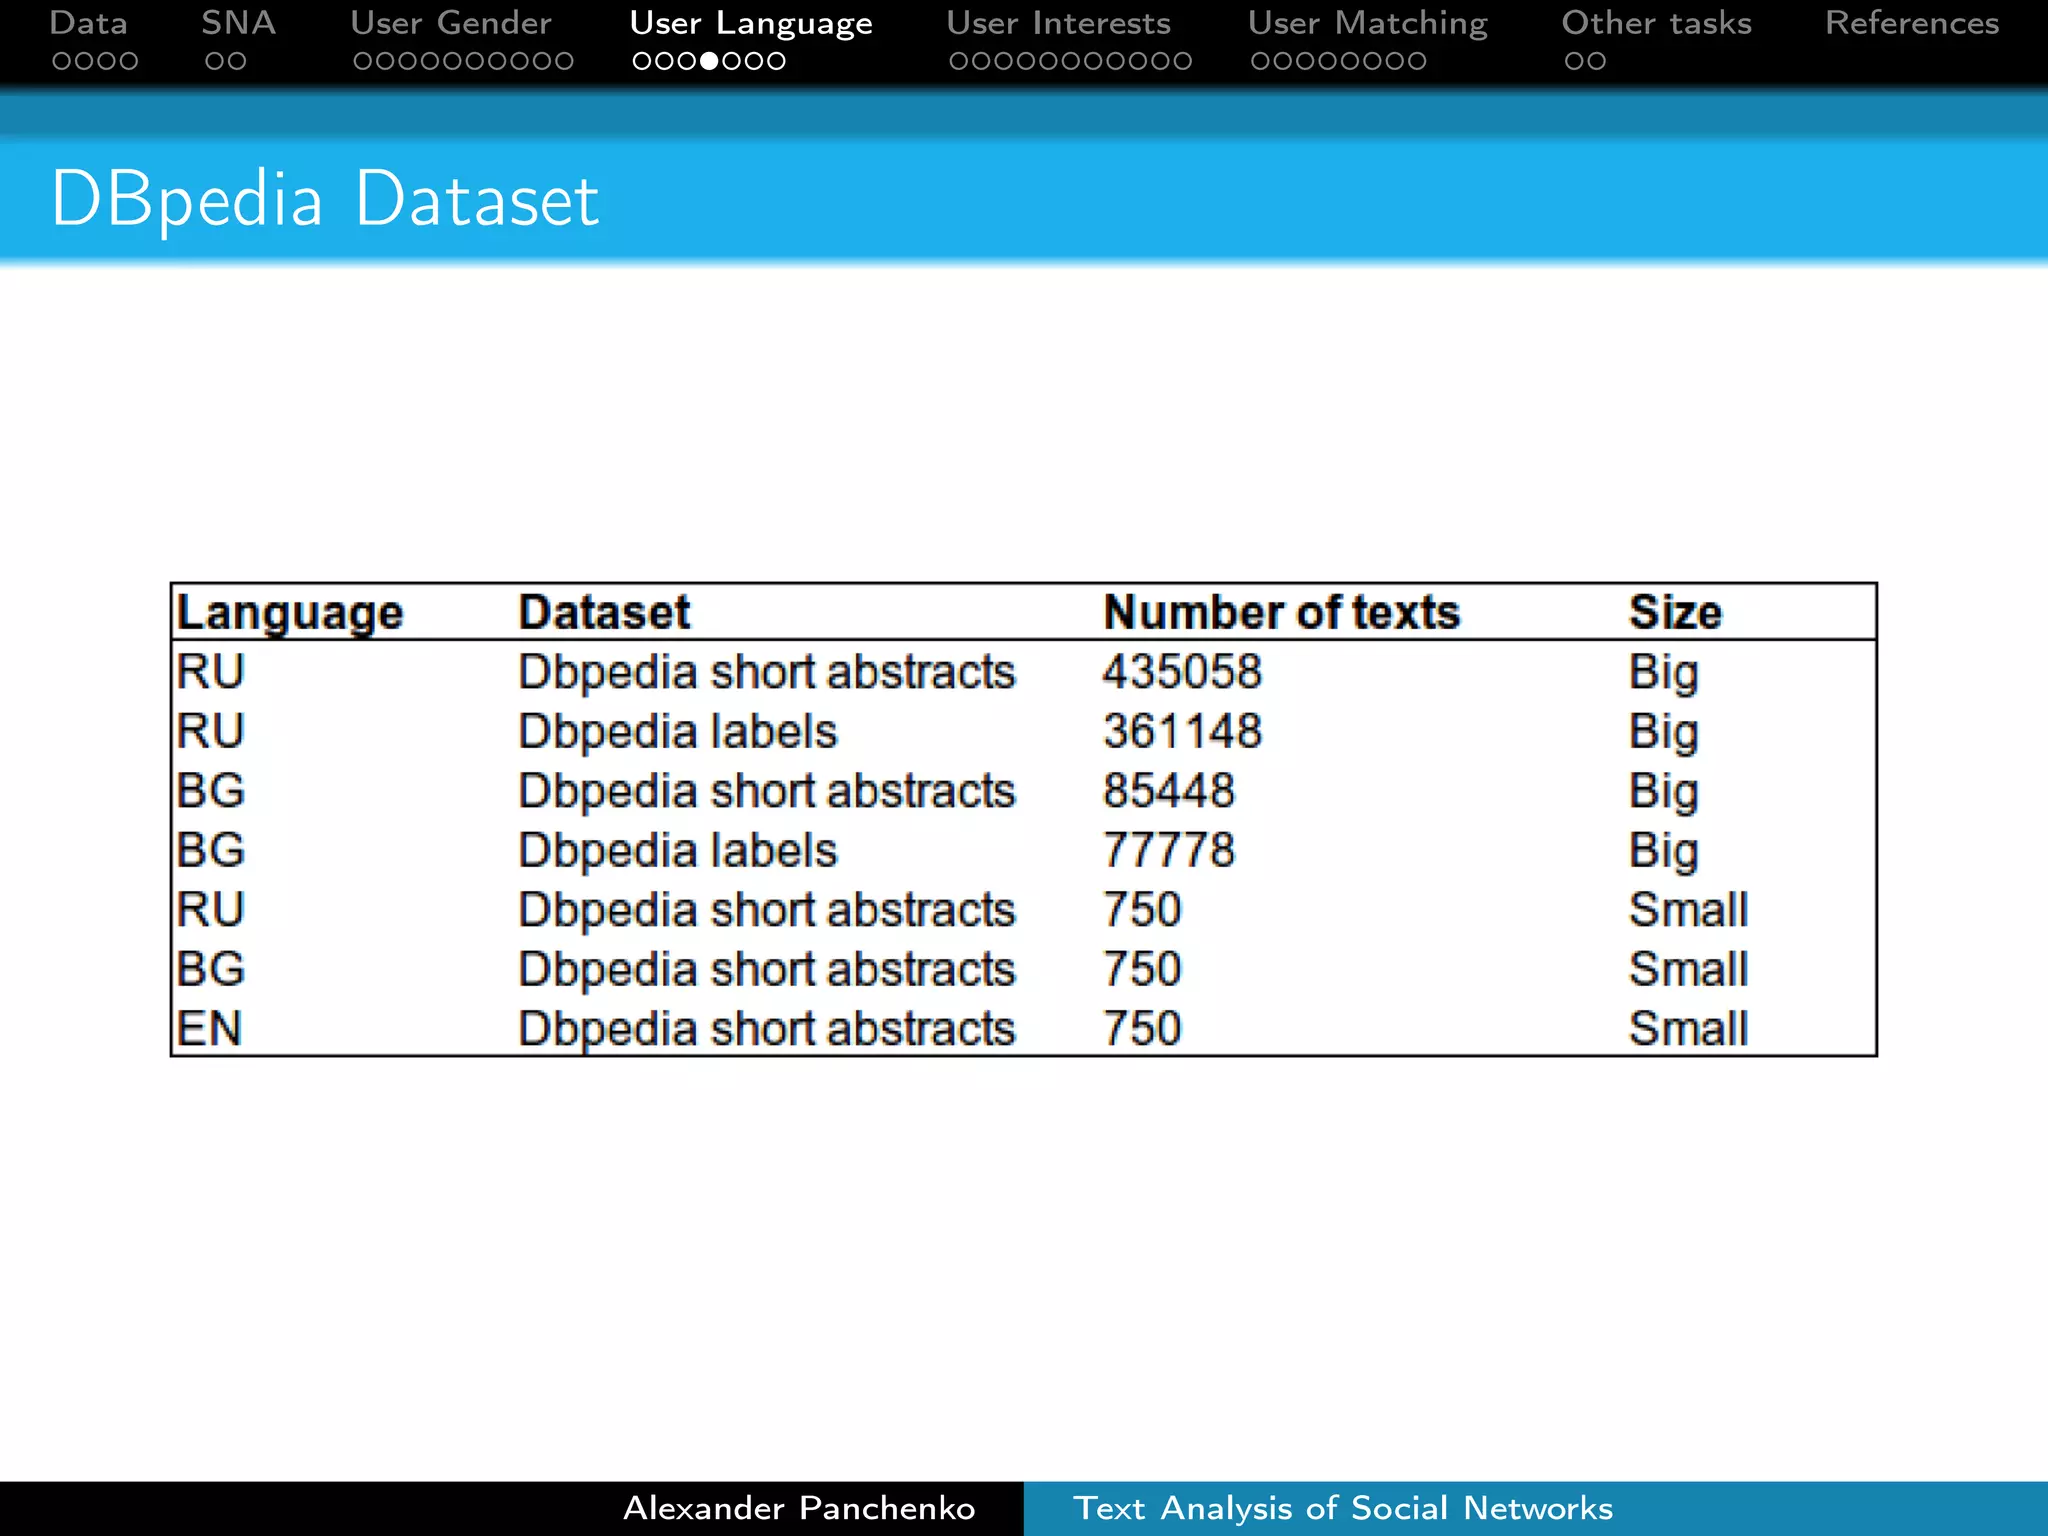Image resolution: width=2048 pixels, height=1536 pixels.
Task: Click the Size column header
Action: tap(1676, 612)
